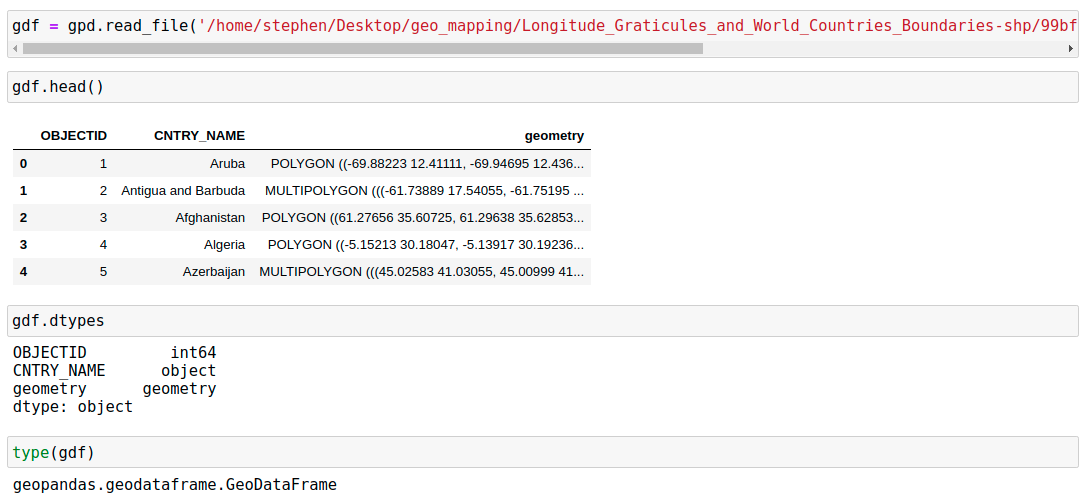1088x501 pixels.
Task: Click into the gpd.read_file code cell
Action: (540, 24)
